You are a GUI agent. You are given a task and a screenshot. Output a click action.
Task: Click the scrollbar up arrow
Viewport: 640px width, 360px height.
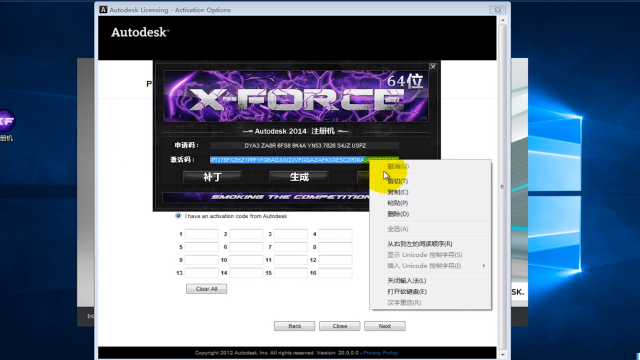[x=502, y=20]
